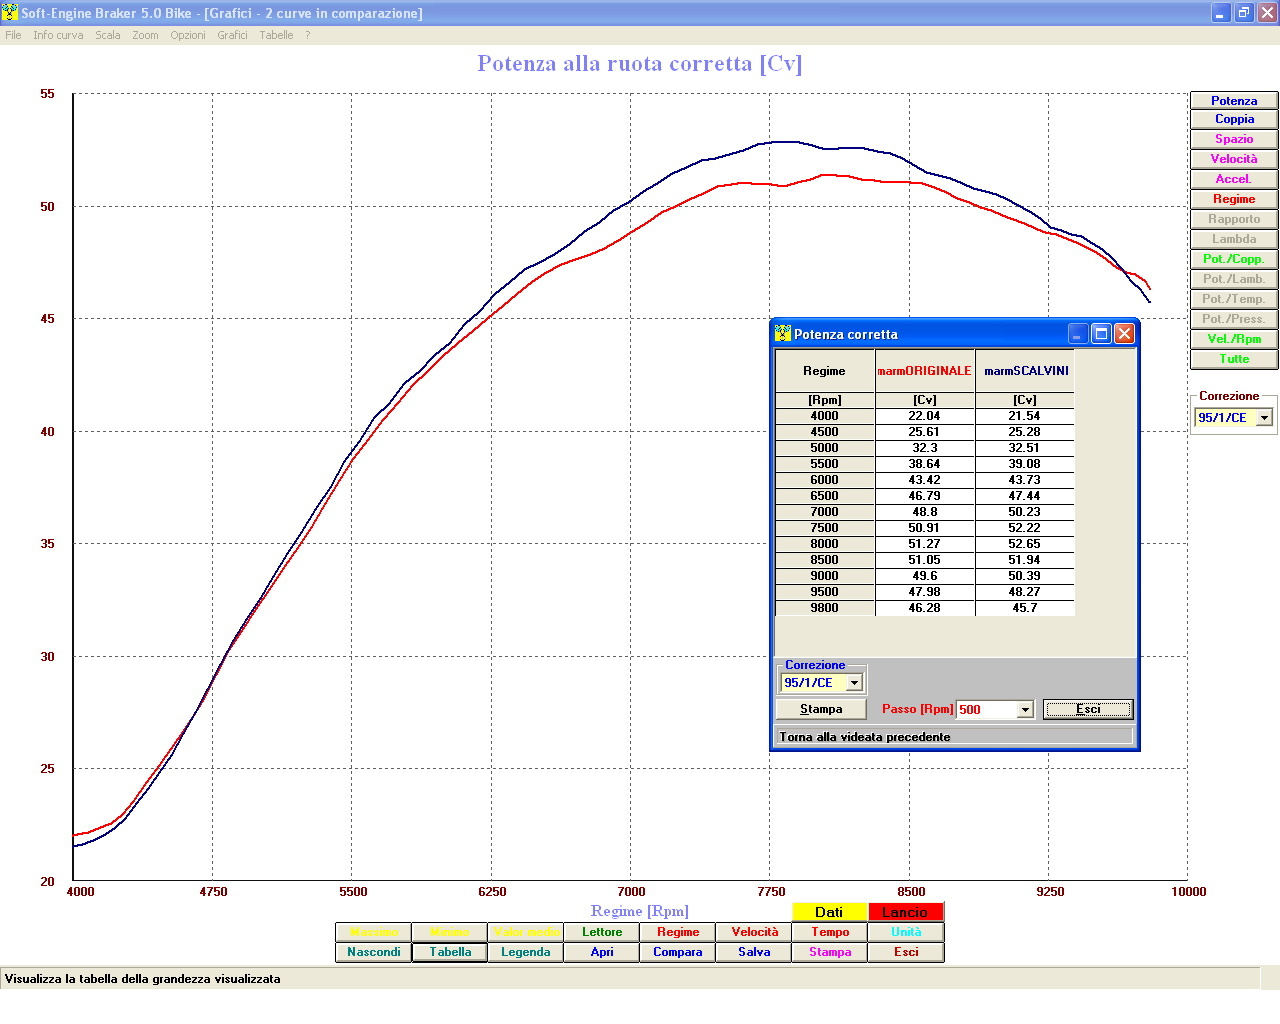Click the Pot./Temp. button
The image size is (1280, 1024).
tap(1234, 299)
